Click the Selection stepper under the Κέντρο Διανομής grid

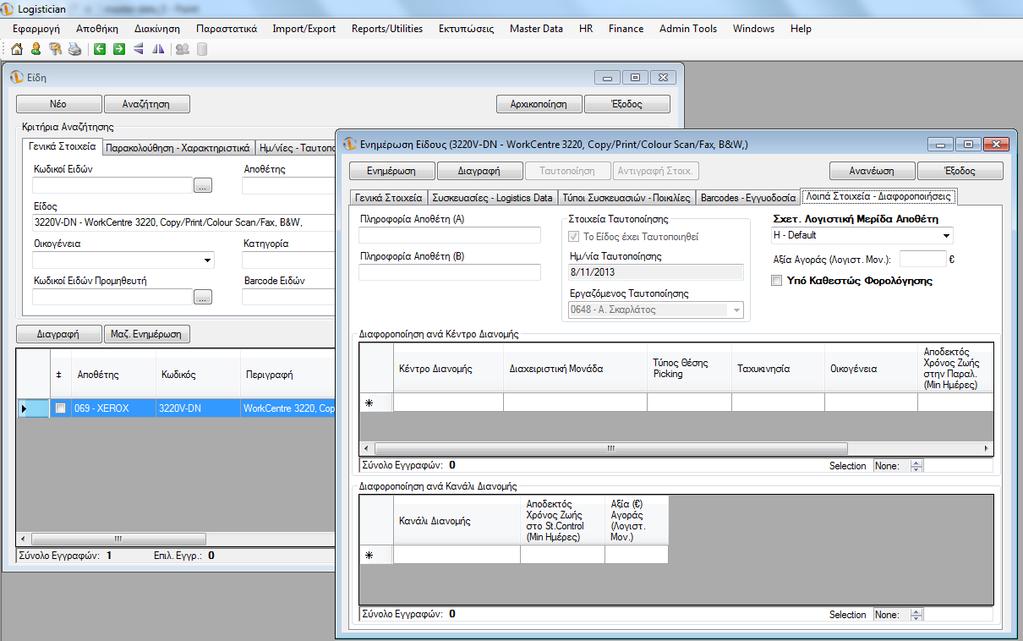(x=916, y=466)
